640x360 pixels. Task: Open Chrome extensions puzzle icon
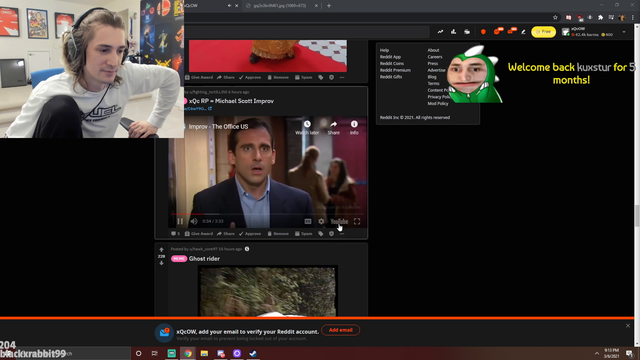(x=600, y=17)
